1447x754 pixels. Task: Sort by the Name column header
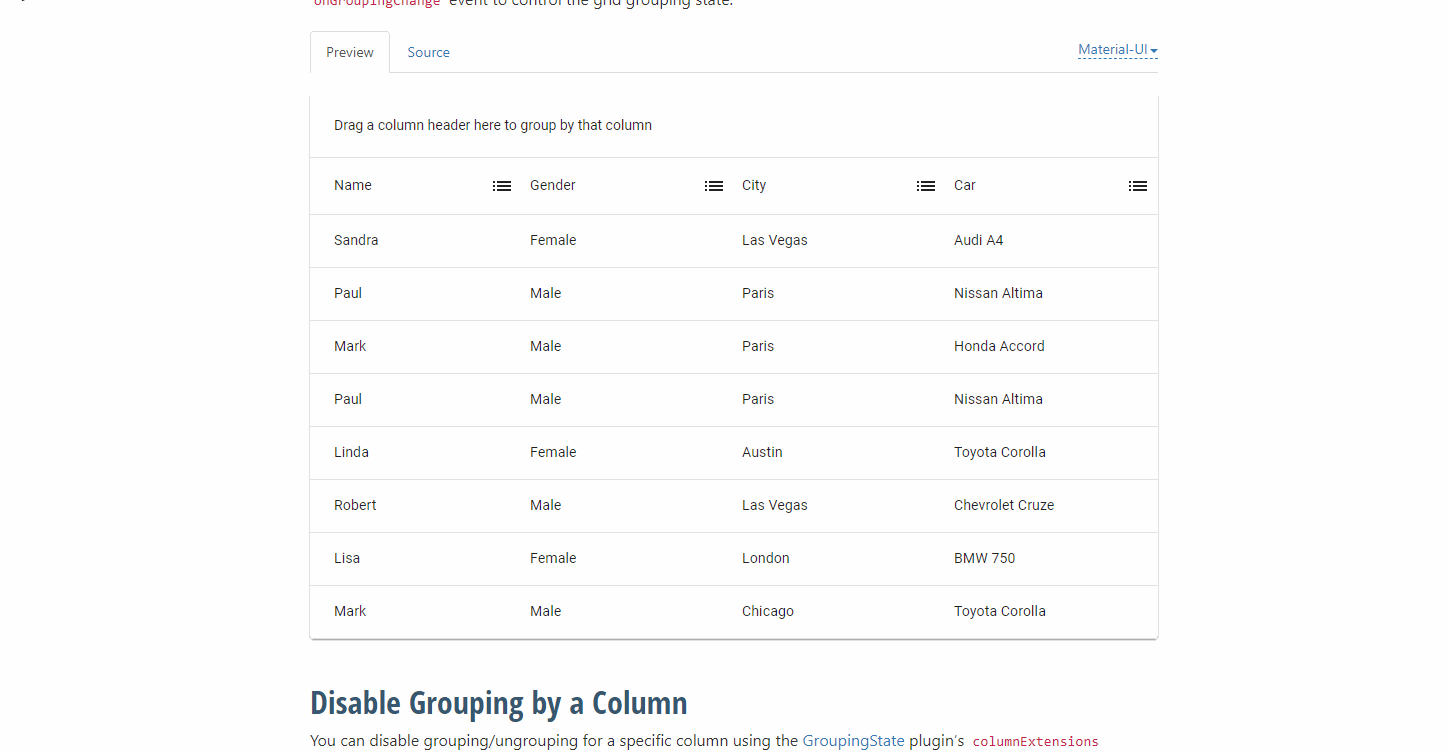[352, 185]
